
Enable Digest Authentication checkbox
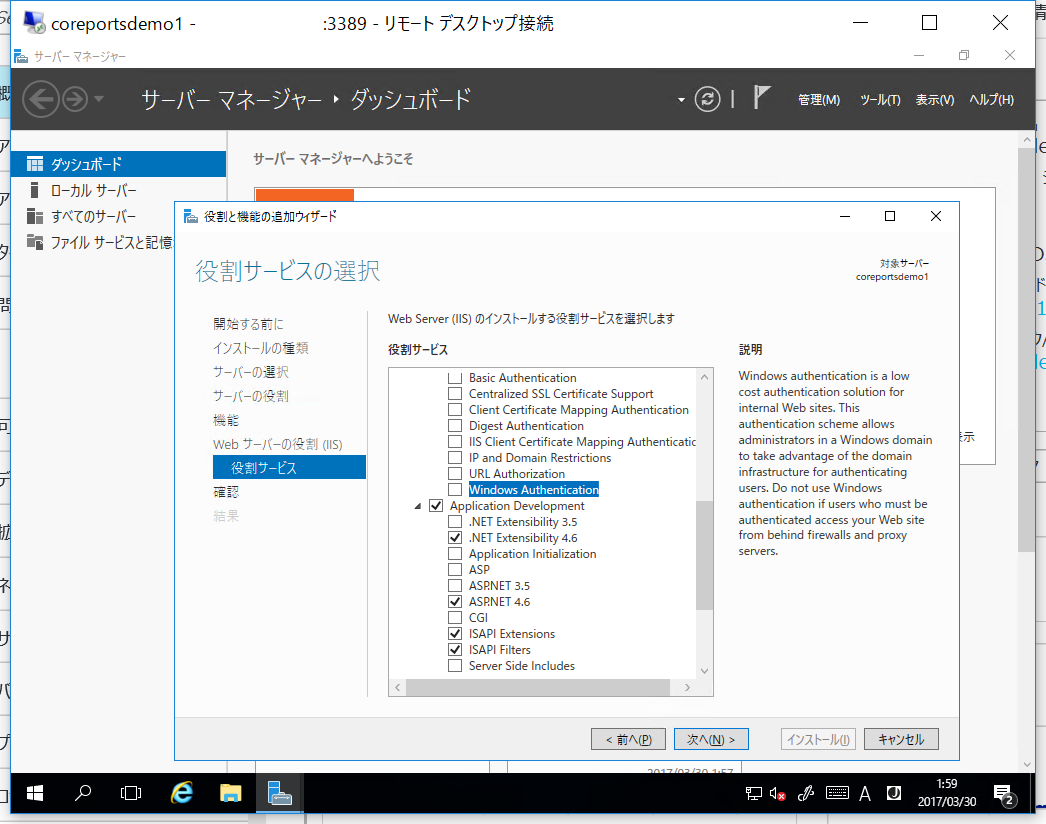click(455, 426)
